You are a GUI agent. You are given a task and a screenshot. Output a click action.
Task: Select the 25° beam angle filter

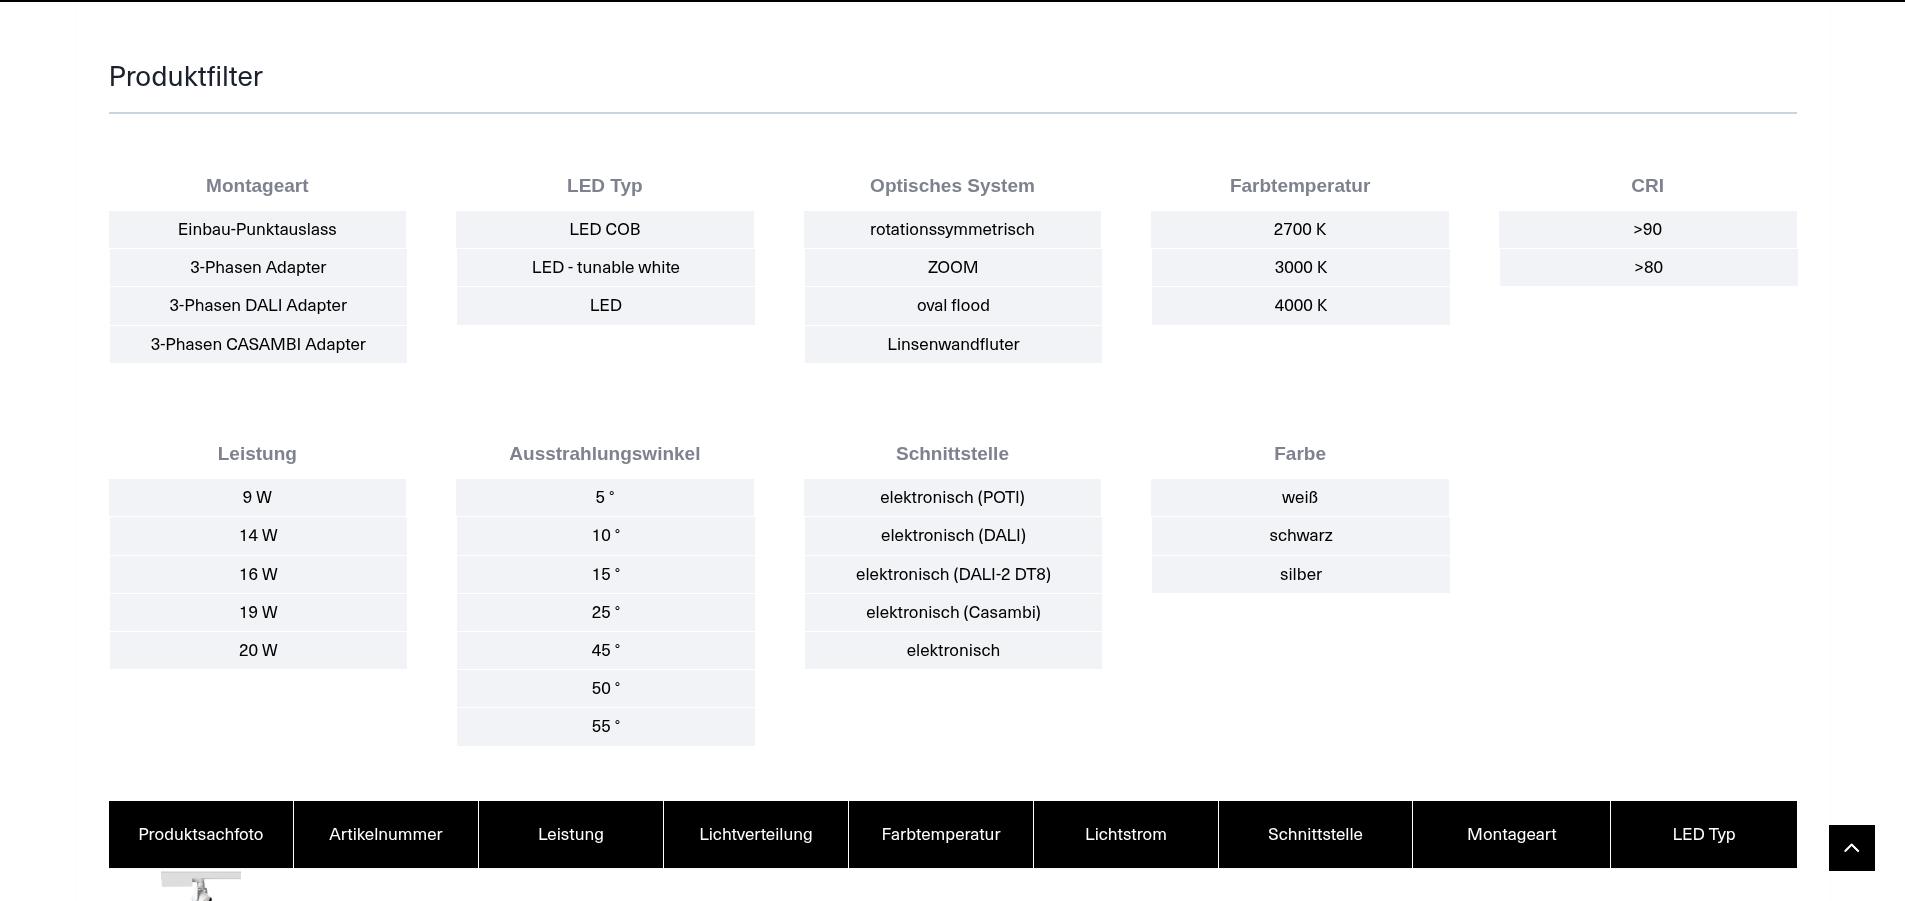tap(605, 613)
